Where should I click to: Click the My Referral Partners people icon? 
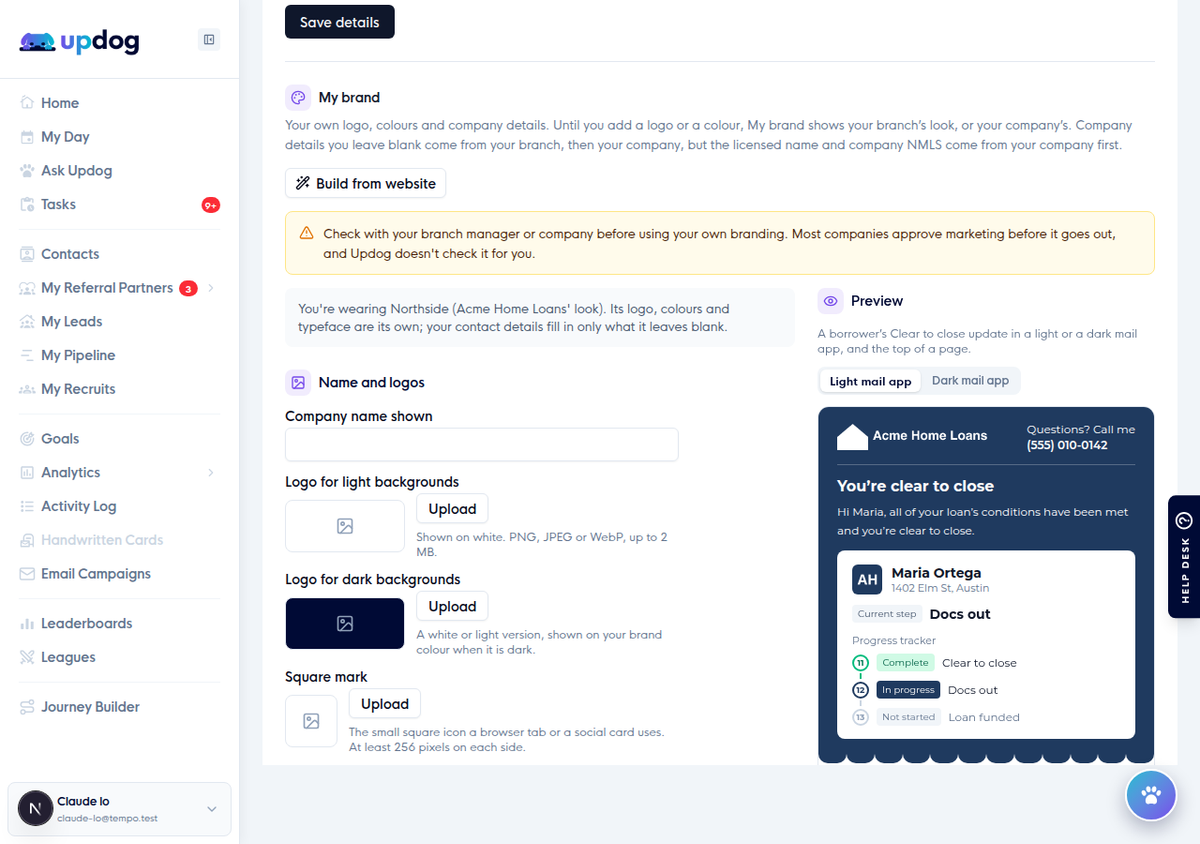pos(27,288)
